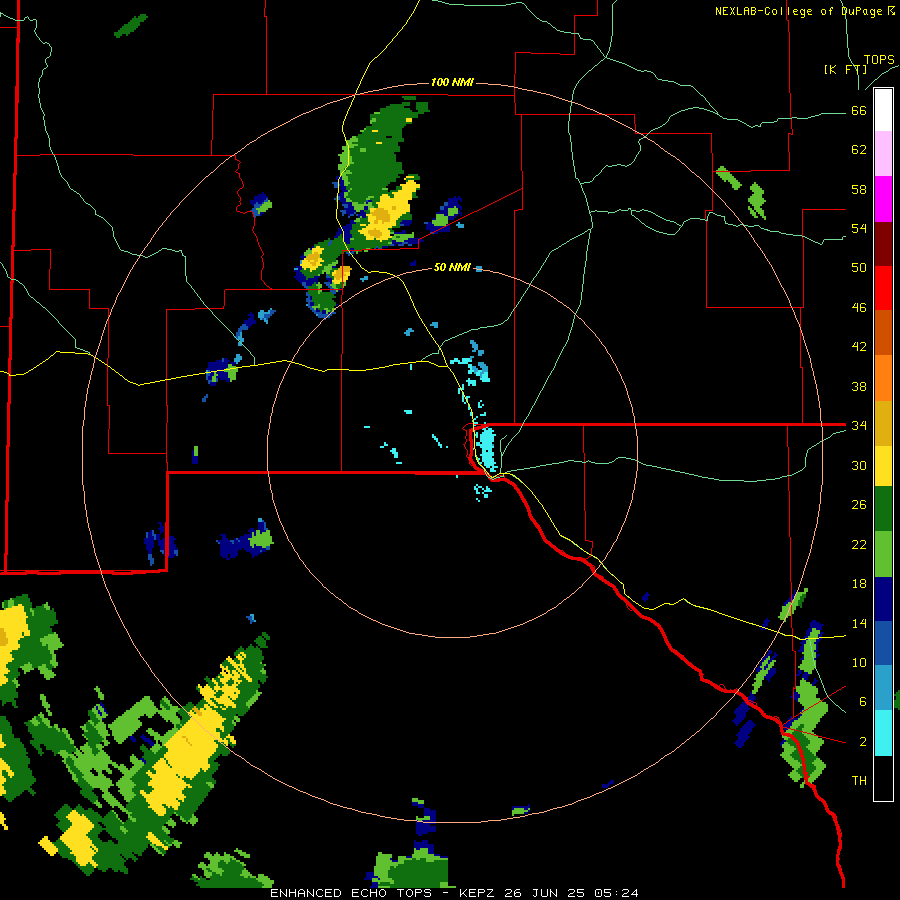900x900 pixels.
Task: Click the 58 value on the legend
Action: (859, 189)
